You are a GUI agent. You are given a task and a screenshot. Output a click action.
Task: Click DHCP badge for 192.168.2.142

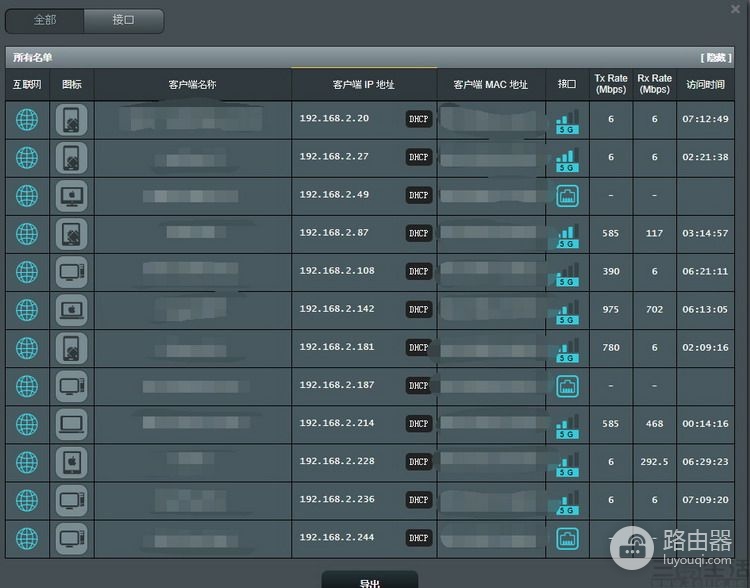coord(419,310)
